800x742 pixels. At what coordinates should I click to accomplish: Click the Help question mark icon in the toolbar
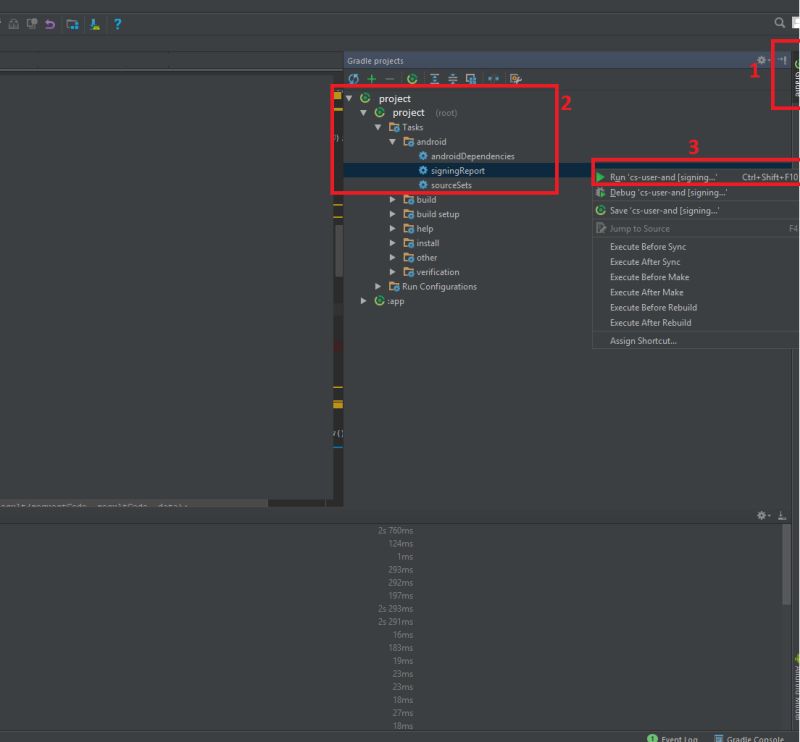tap(117, 24)
